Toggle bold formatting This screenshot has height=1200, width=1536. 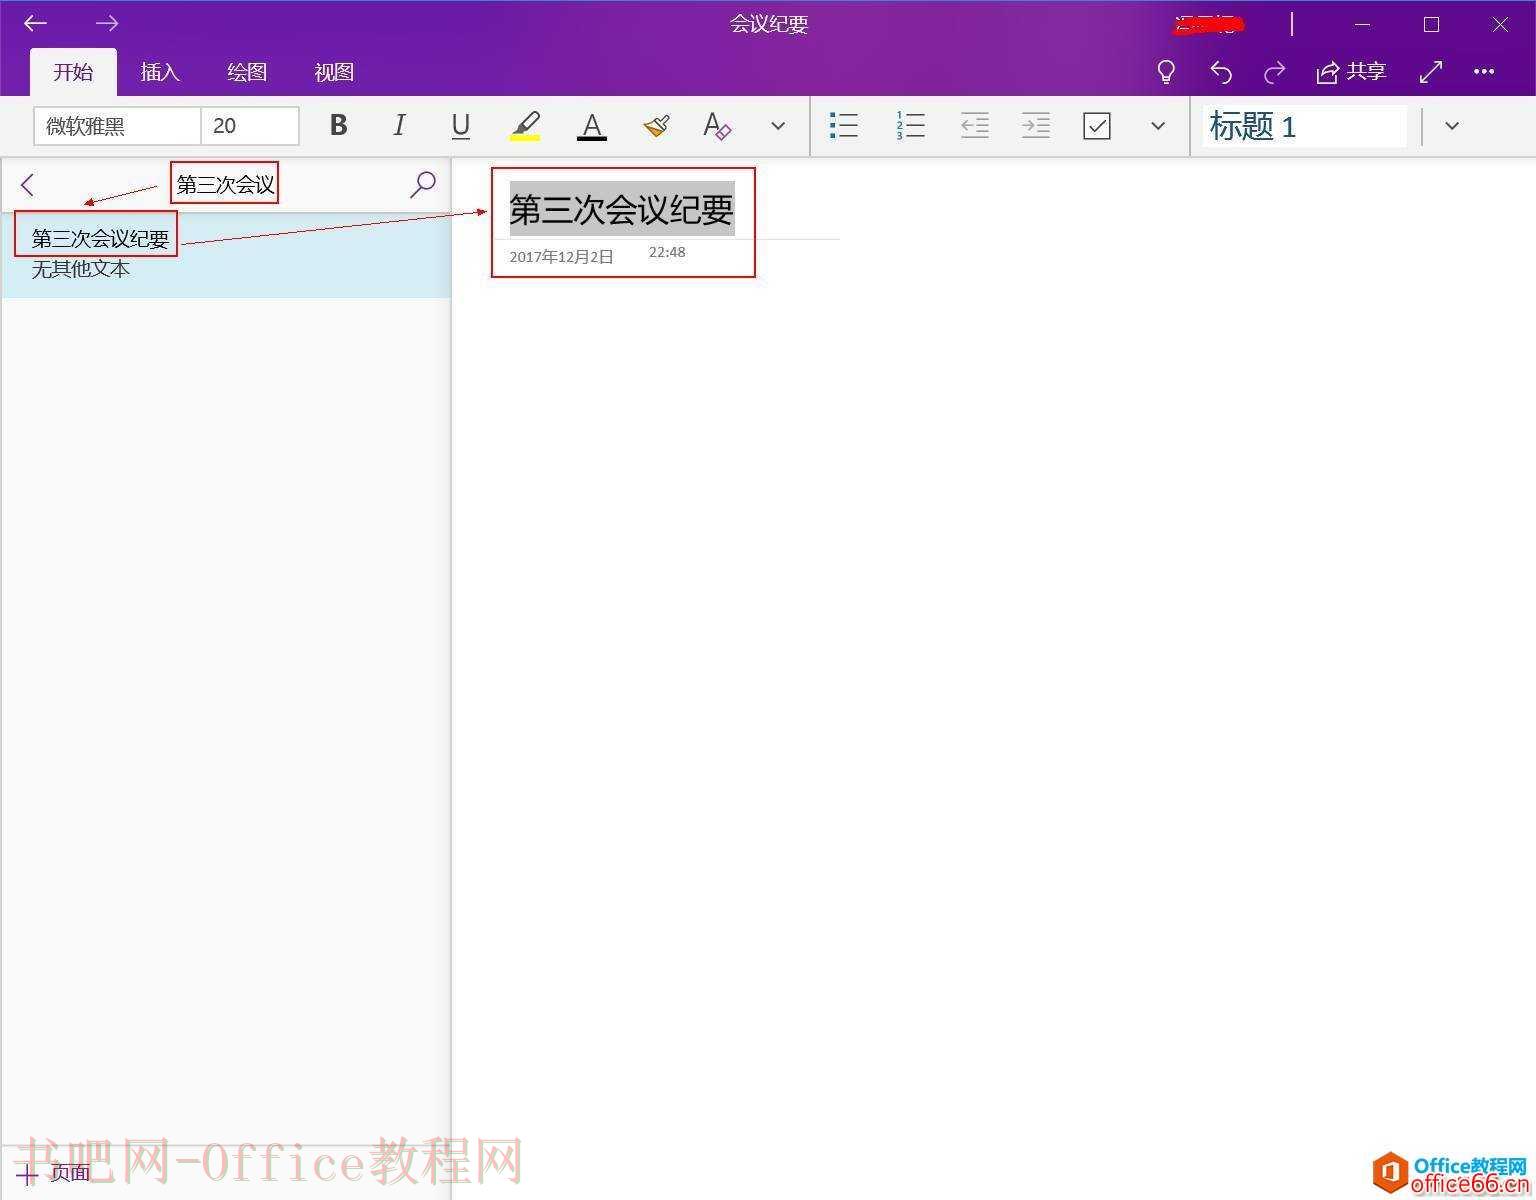[338, 125]
